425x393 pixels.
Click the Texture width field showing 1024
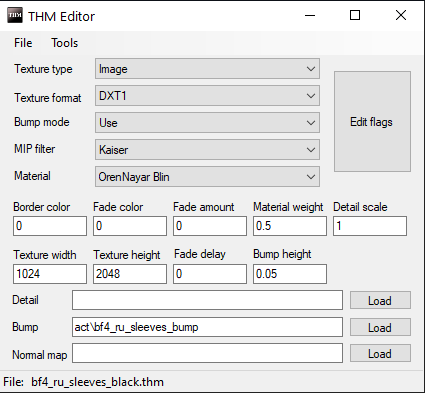point(50,274)
